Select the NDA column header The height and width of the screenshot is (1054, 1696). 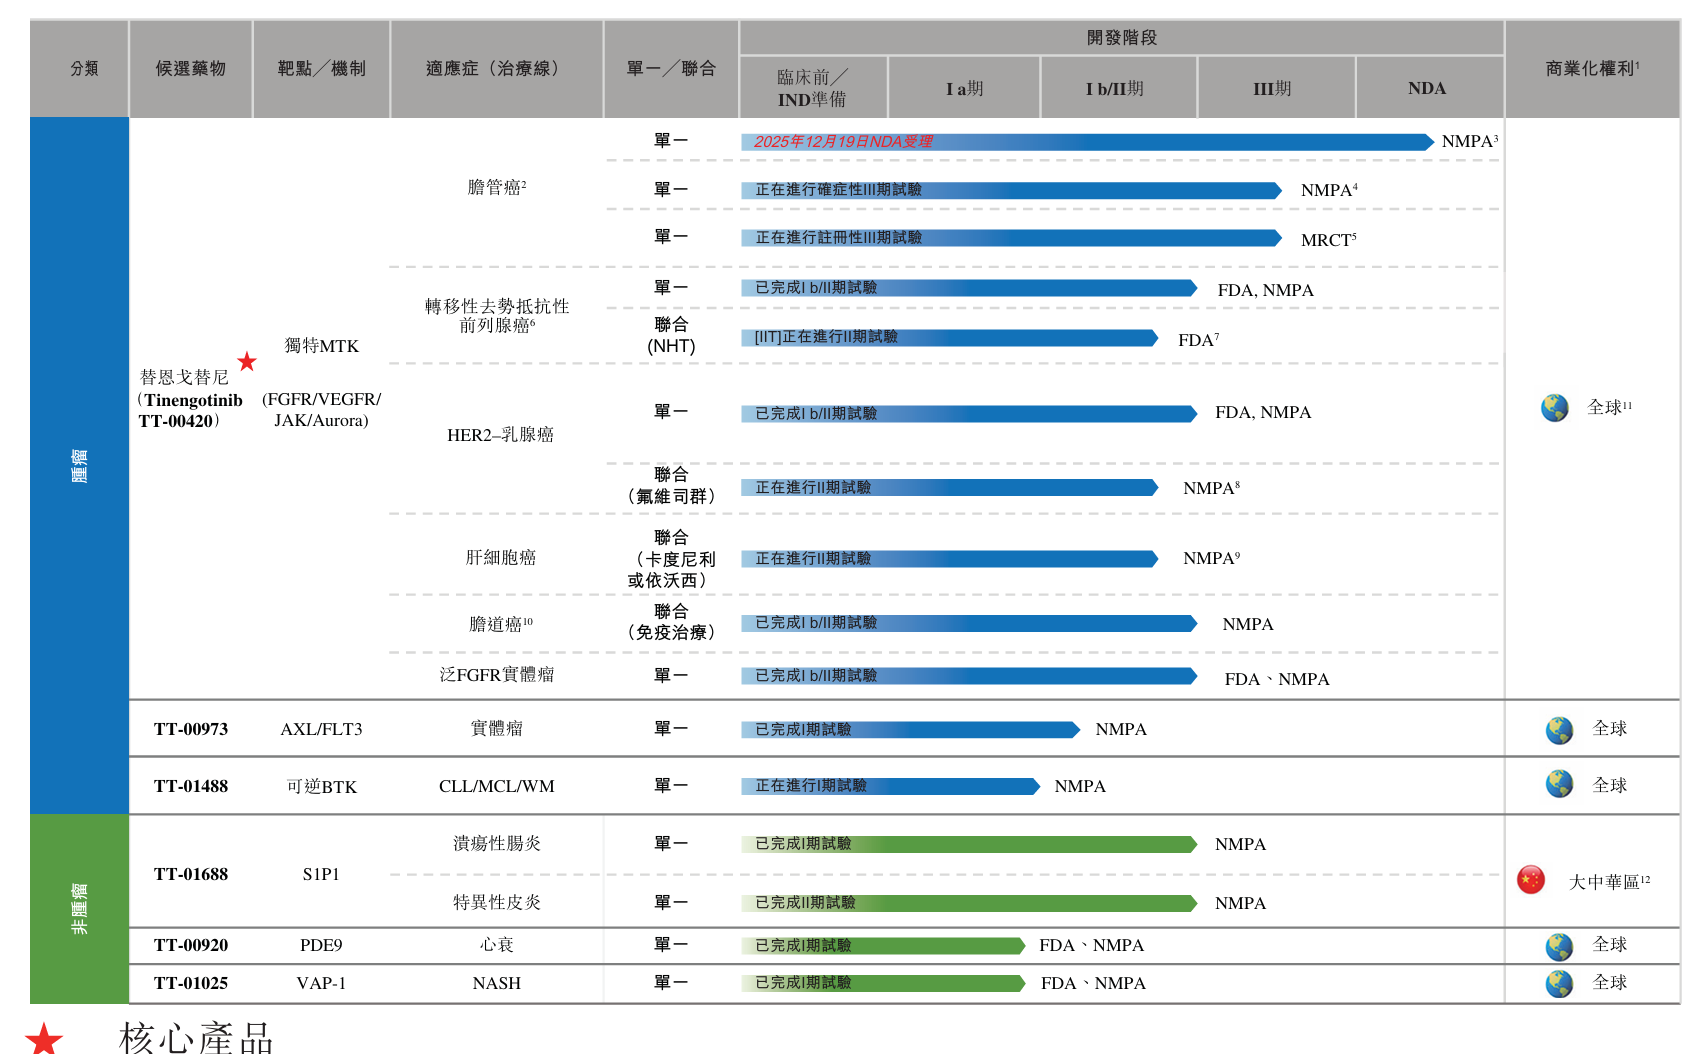click(x=1427, y=88)
